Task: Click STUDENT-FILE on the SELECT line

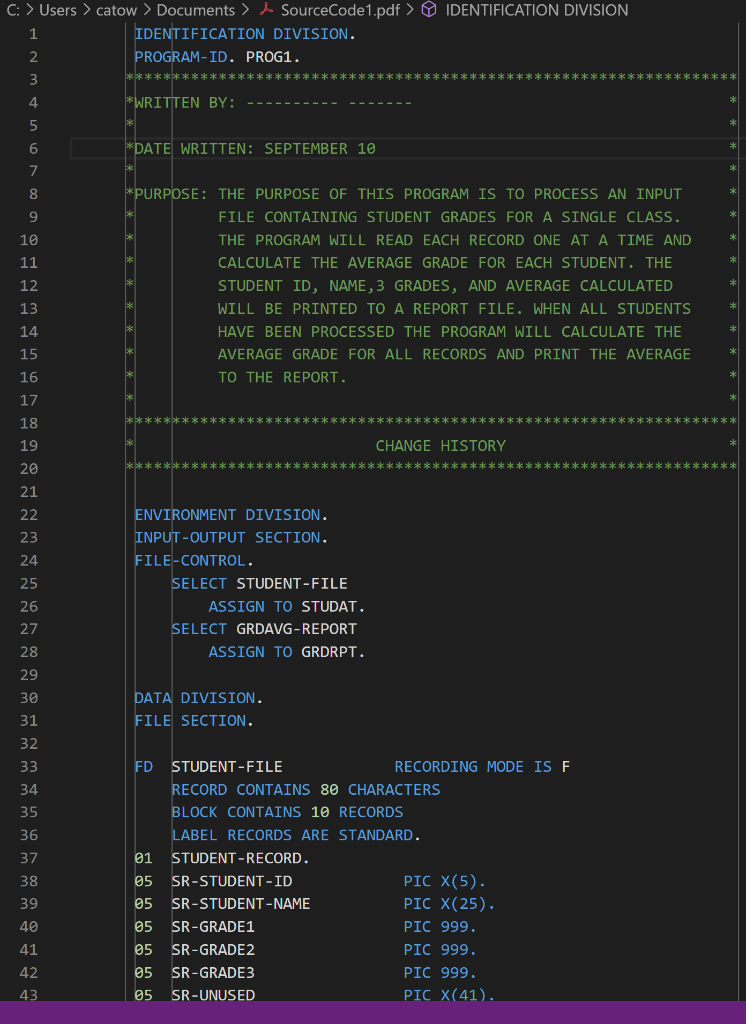Action: click(x=292, y=584)
